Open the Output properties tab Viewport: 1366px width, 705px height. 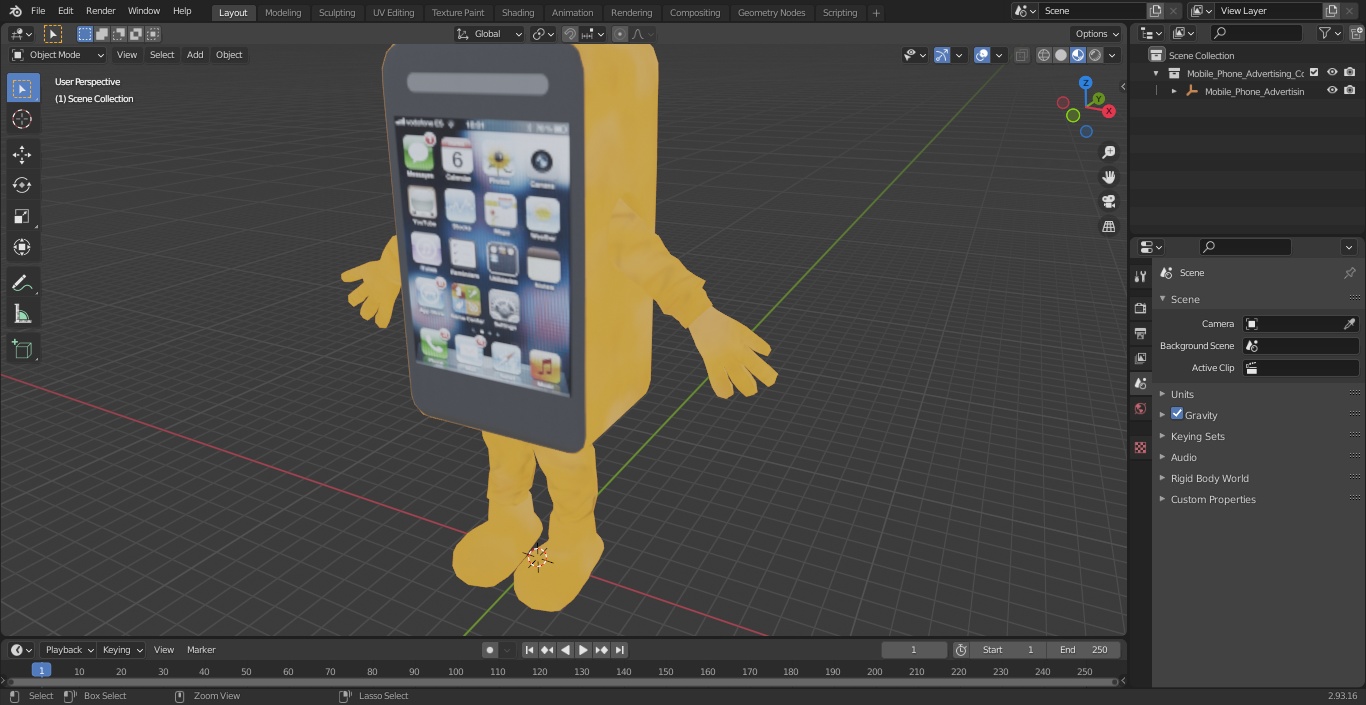(x=1140, y=333)
